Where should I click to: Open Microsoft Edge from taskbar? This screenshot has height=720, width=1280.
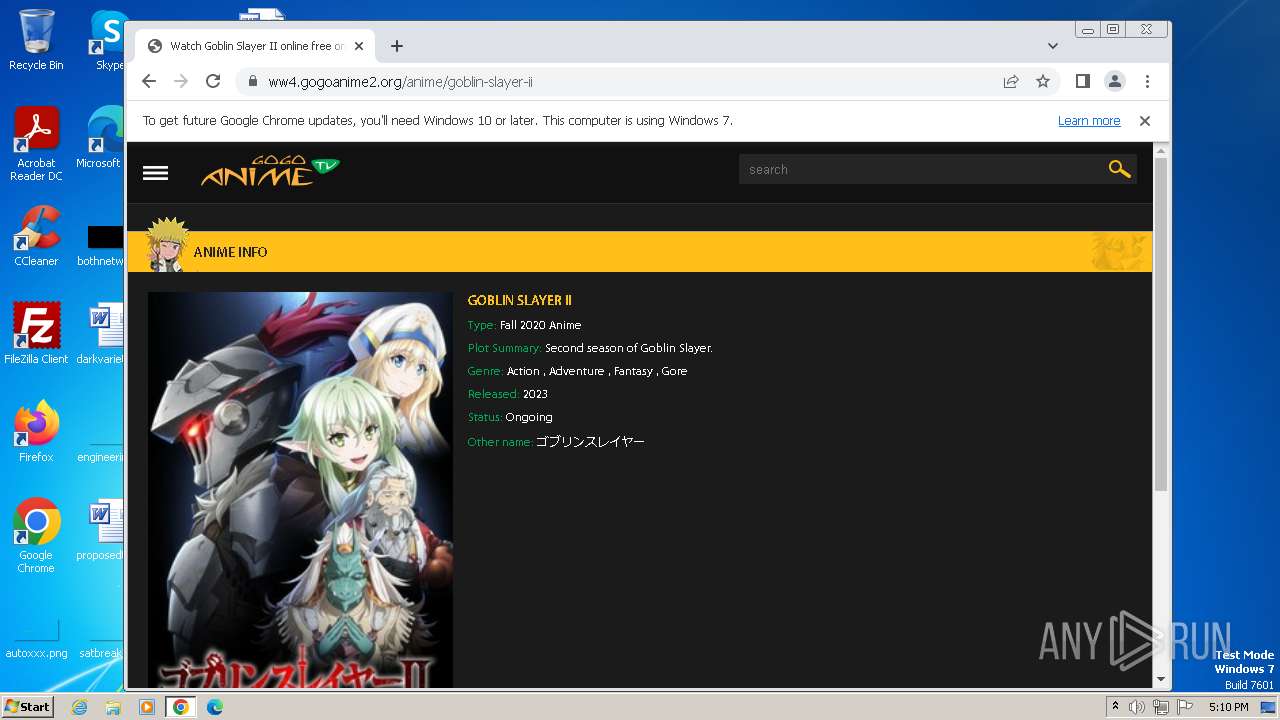pos(215,707)
